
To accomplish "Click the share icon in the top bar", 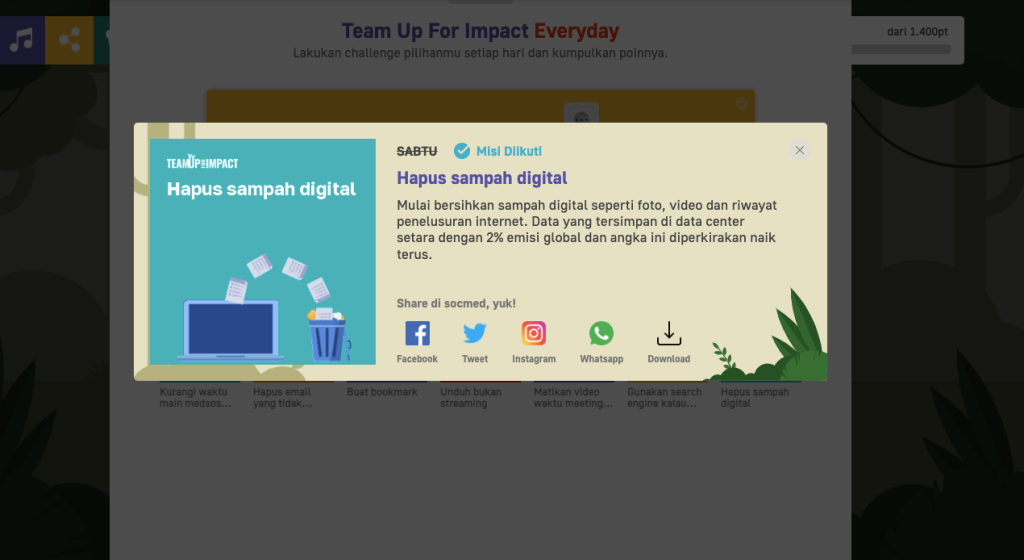I will coord(69,40).
